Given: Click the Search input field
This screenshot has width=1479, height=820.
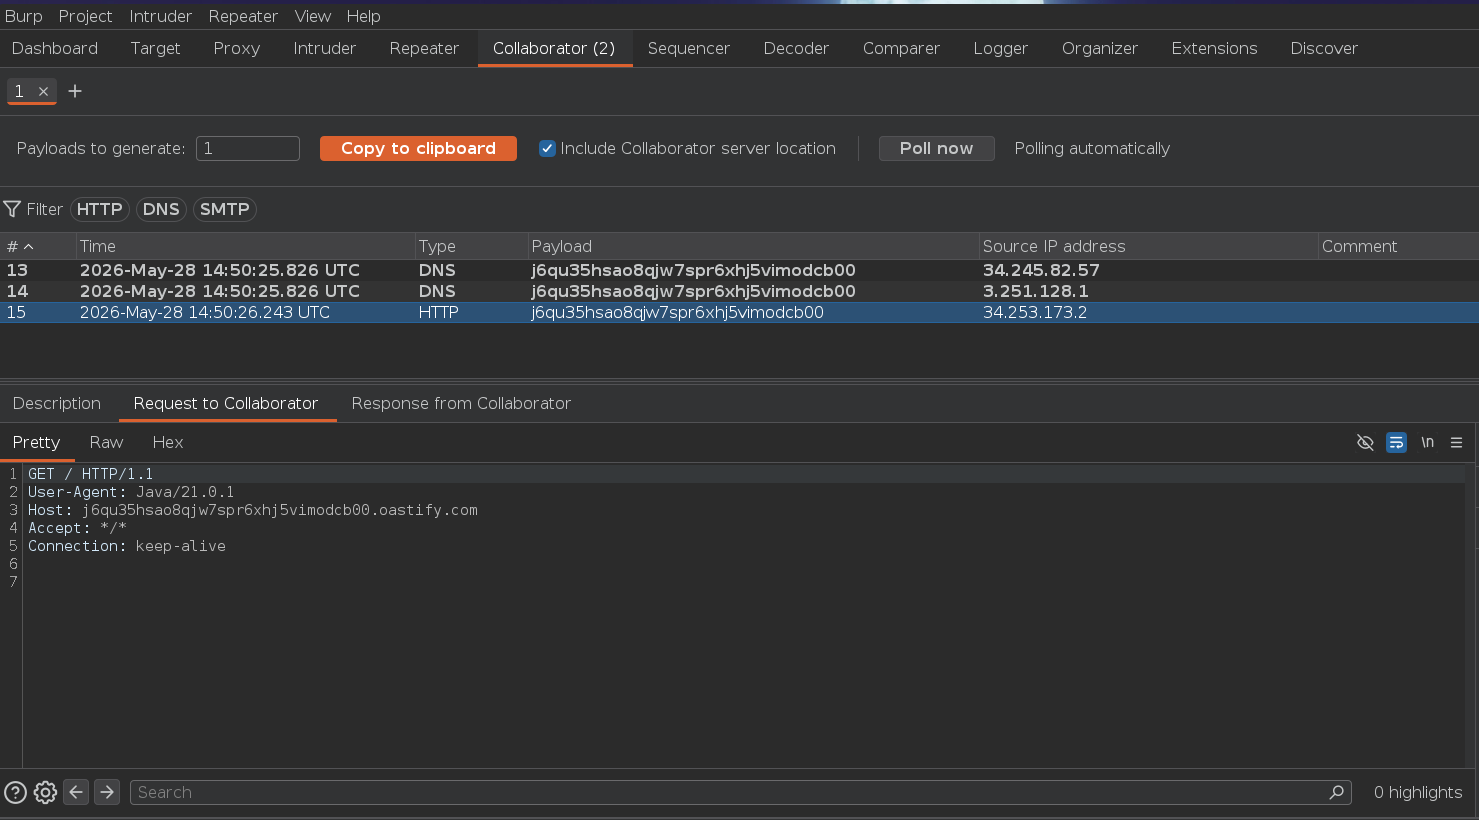Looking at the screenshot, I should click(x=741, y=792).
